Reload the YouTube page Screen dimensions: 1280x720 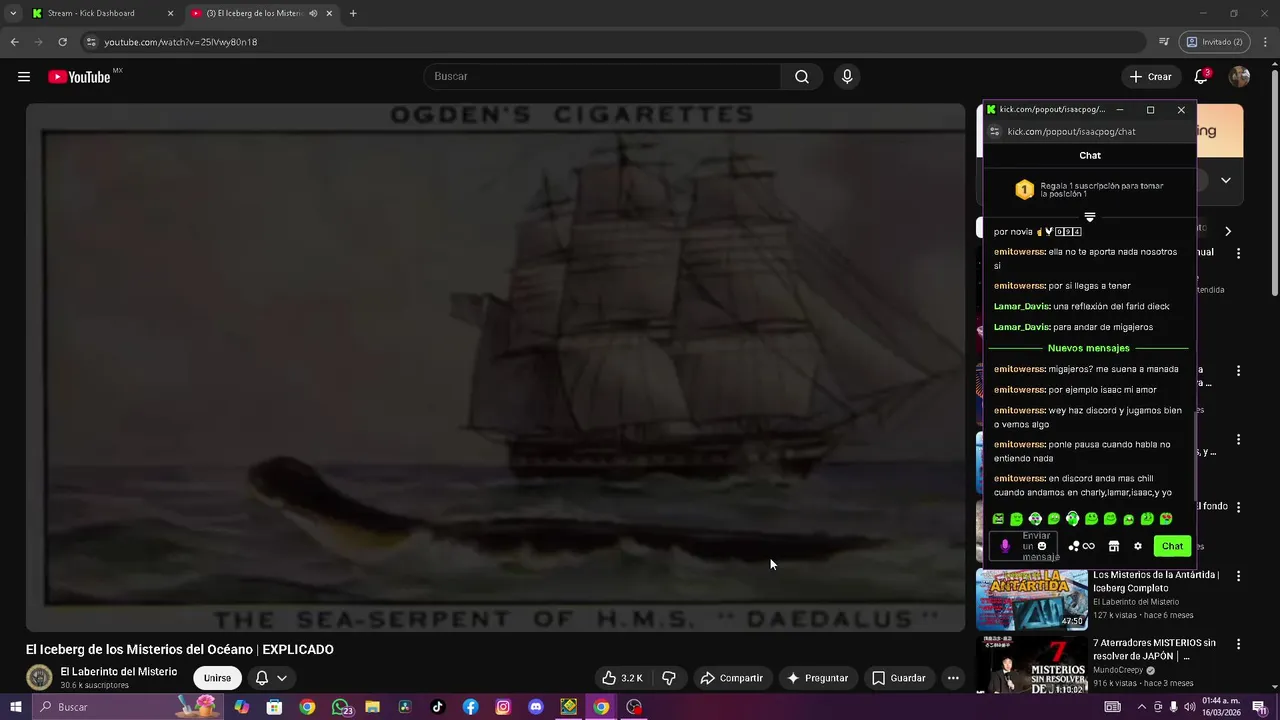[x=62, y=42]
